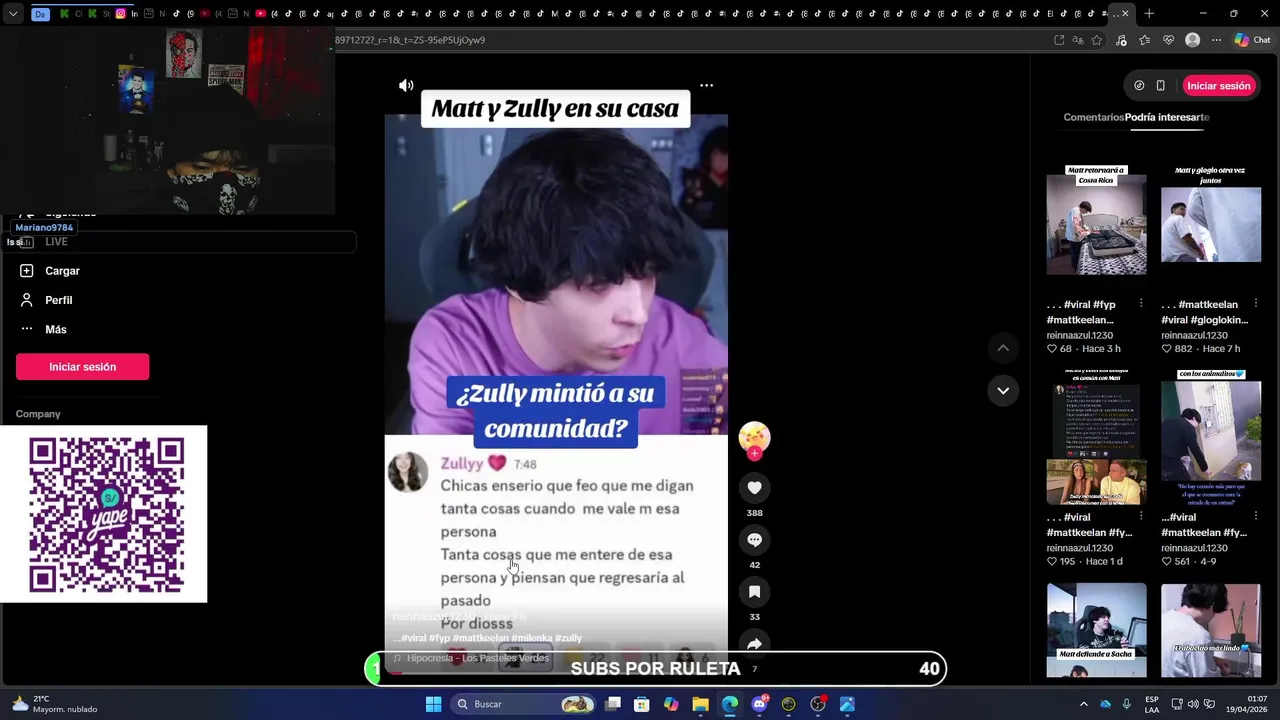Open the Edge profile avatar
Image resolution: width=1280 pixels, height=720 pixels.
[1192, 40]
